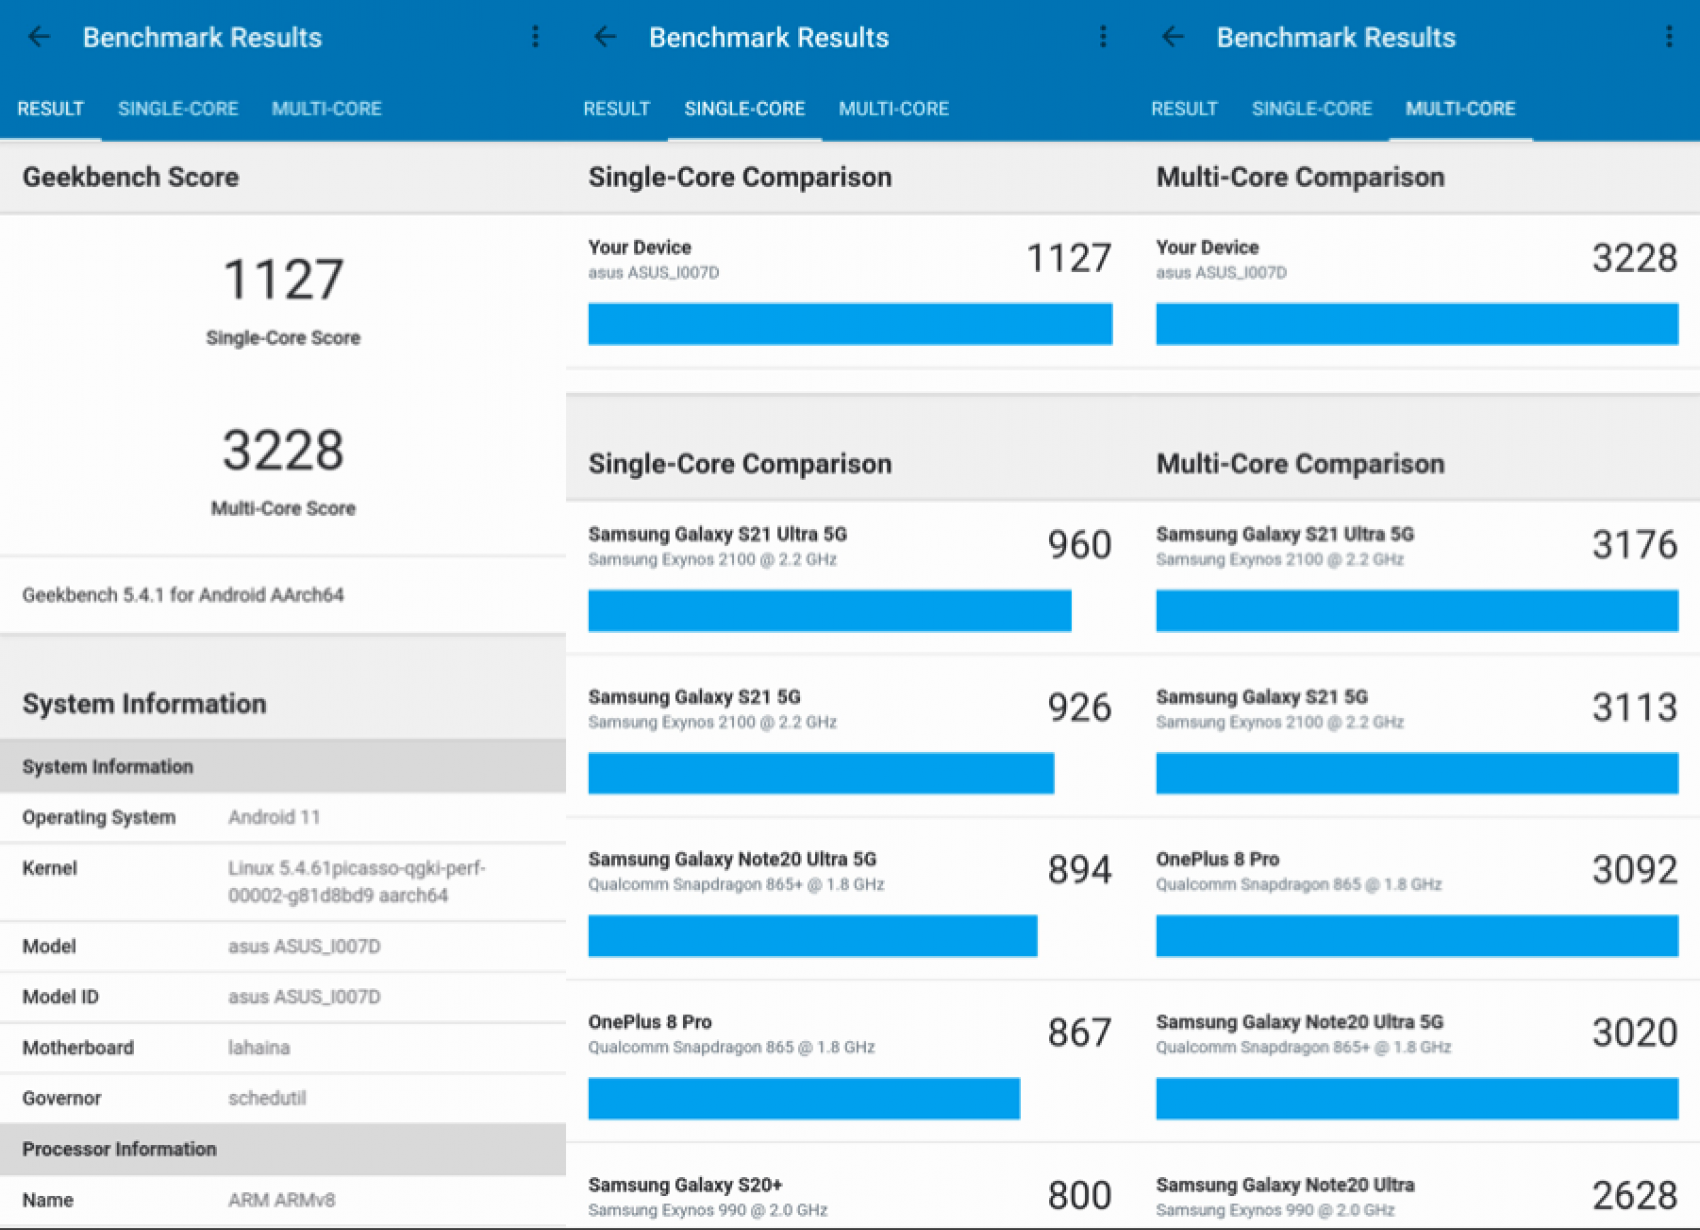Tap Samsung Galaxy S21 Ultra 5G in the single-core list

[718, 534]
